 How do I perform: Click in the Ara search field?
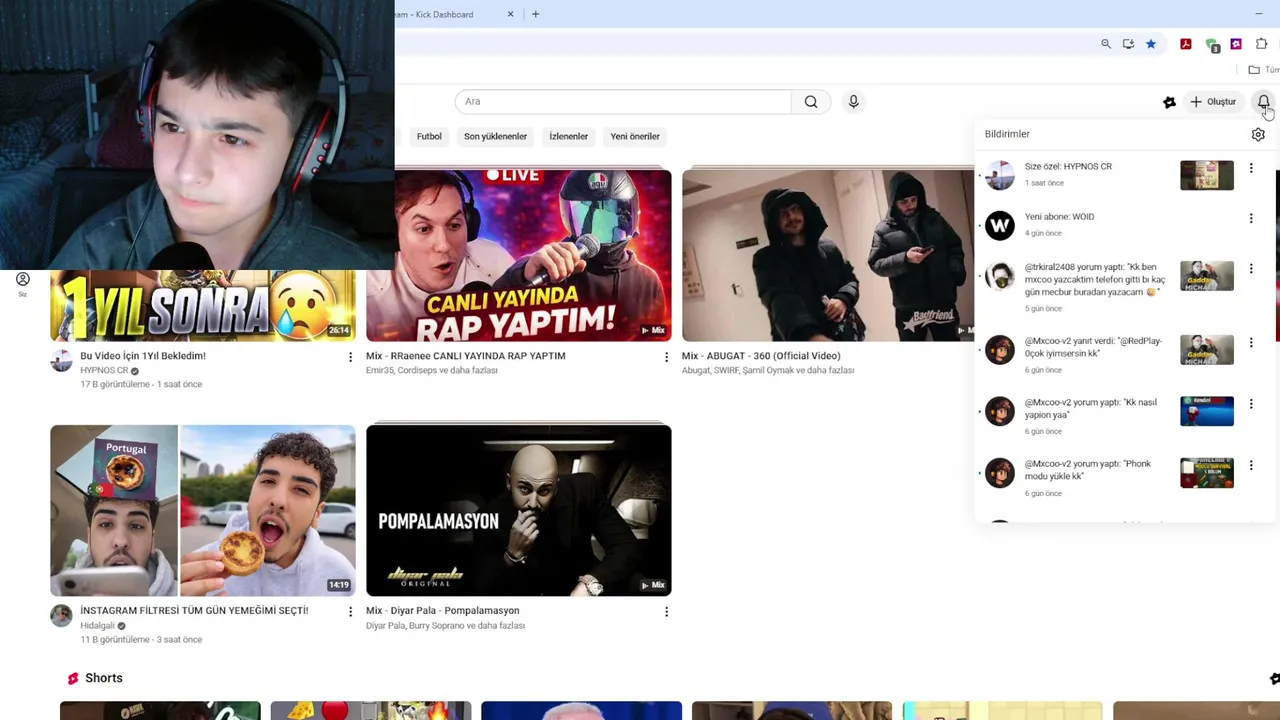pos(622,101)
